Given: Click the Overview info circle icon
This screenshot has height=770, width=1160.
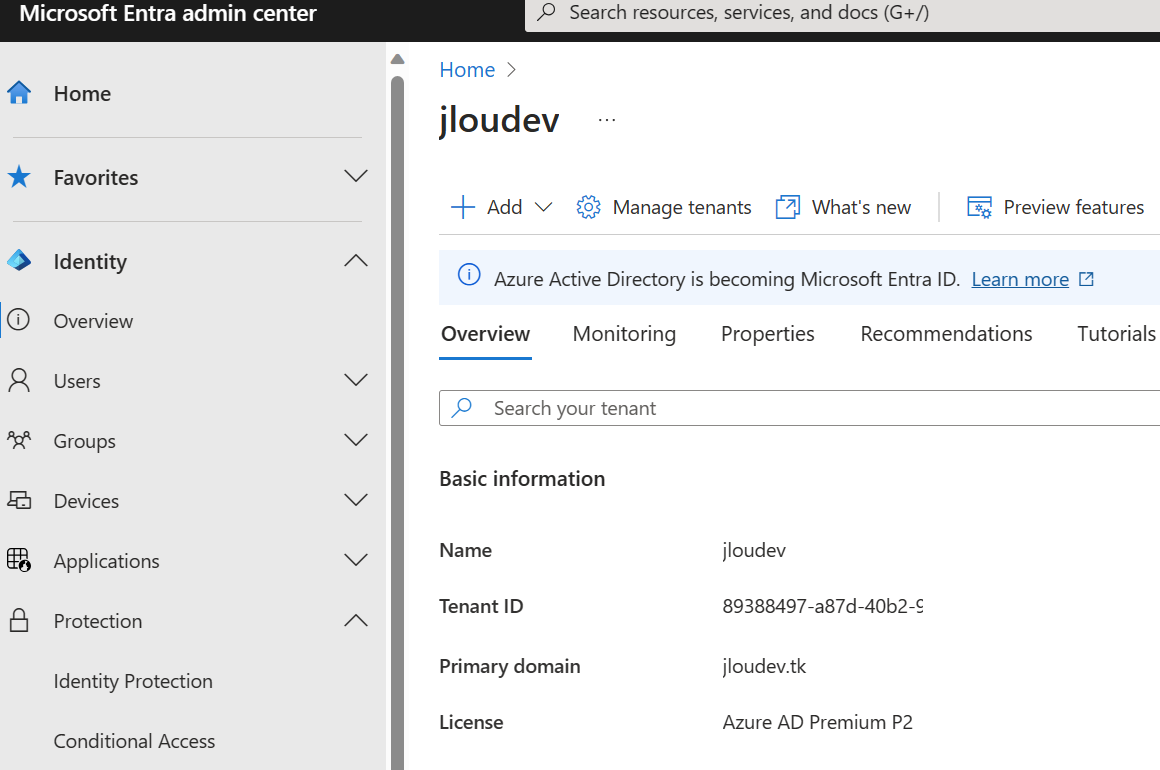Looking at the screenshot, I should pyautogui.click(x=18, y=320).
